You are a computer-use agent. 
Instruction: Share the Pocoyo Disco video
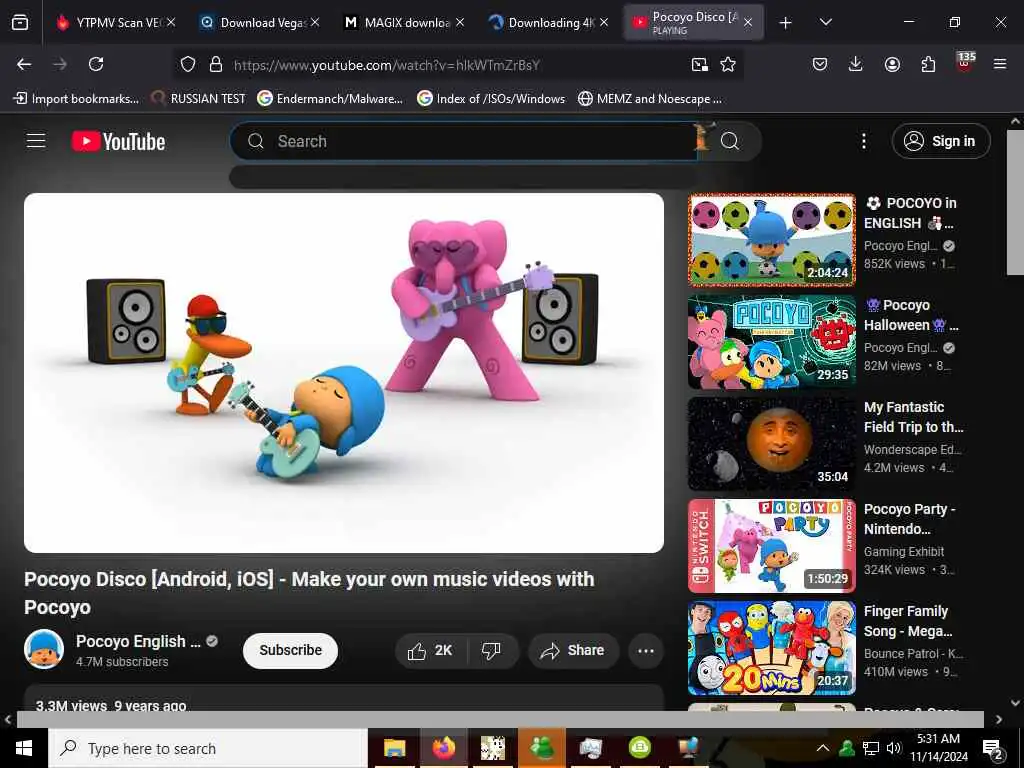point(573,650)
